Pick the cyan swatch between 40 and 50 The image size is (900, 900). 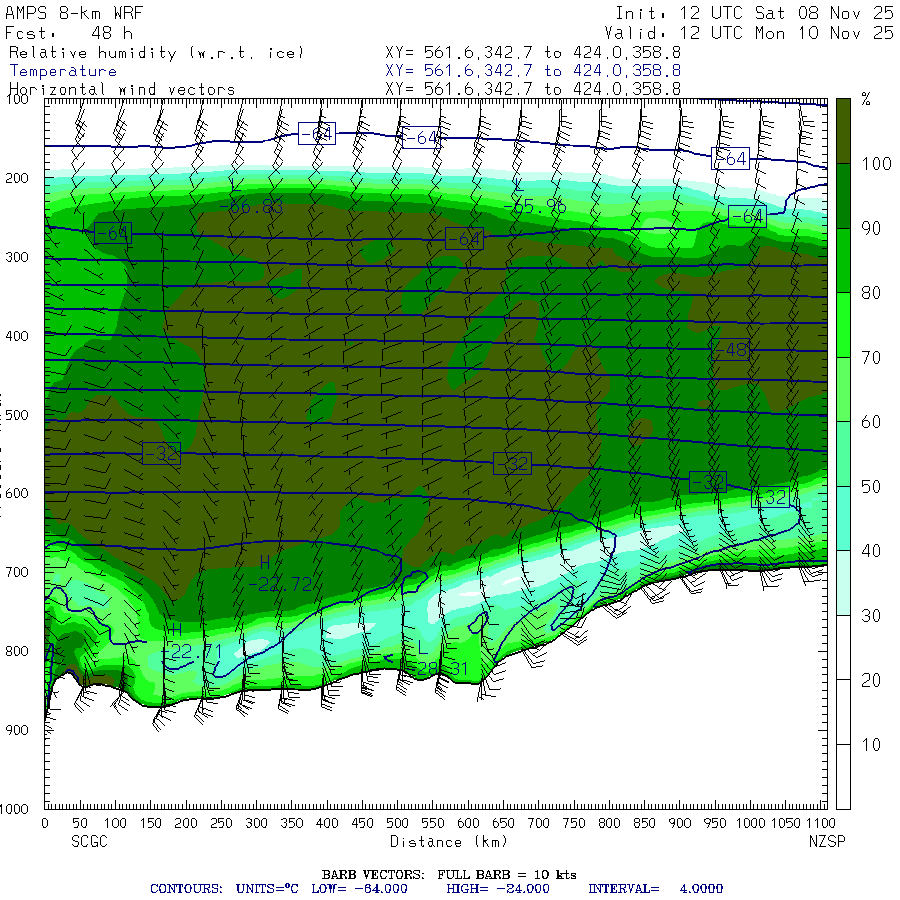click(843, 519)
